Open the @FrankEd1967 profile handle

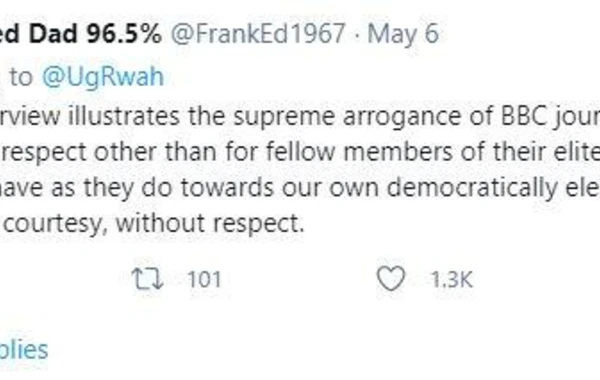pyautogui.click(x=258, y=34)
